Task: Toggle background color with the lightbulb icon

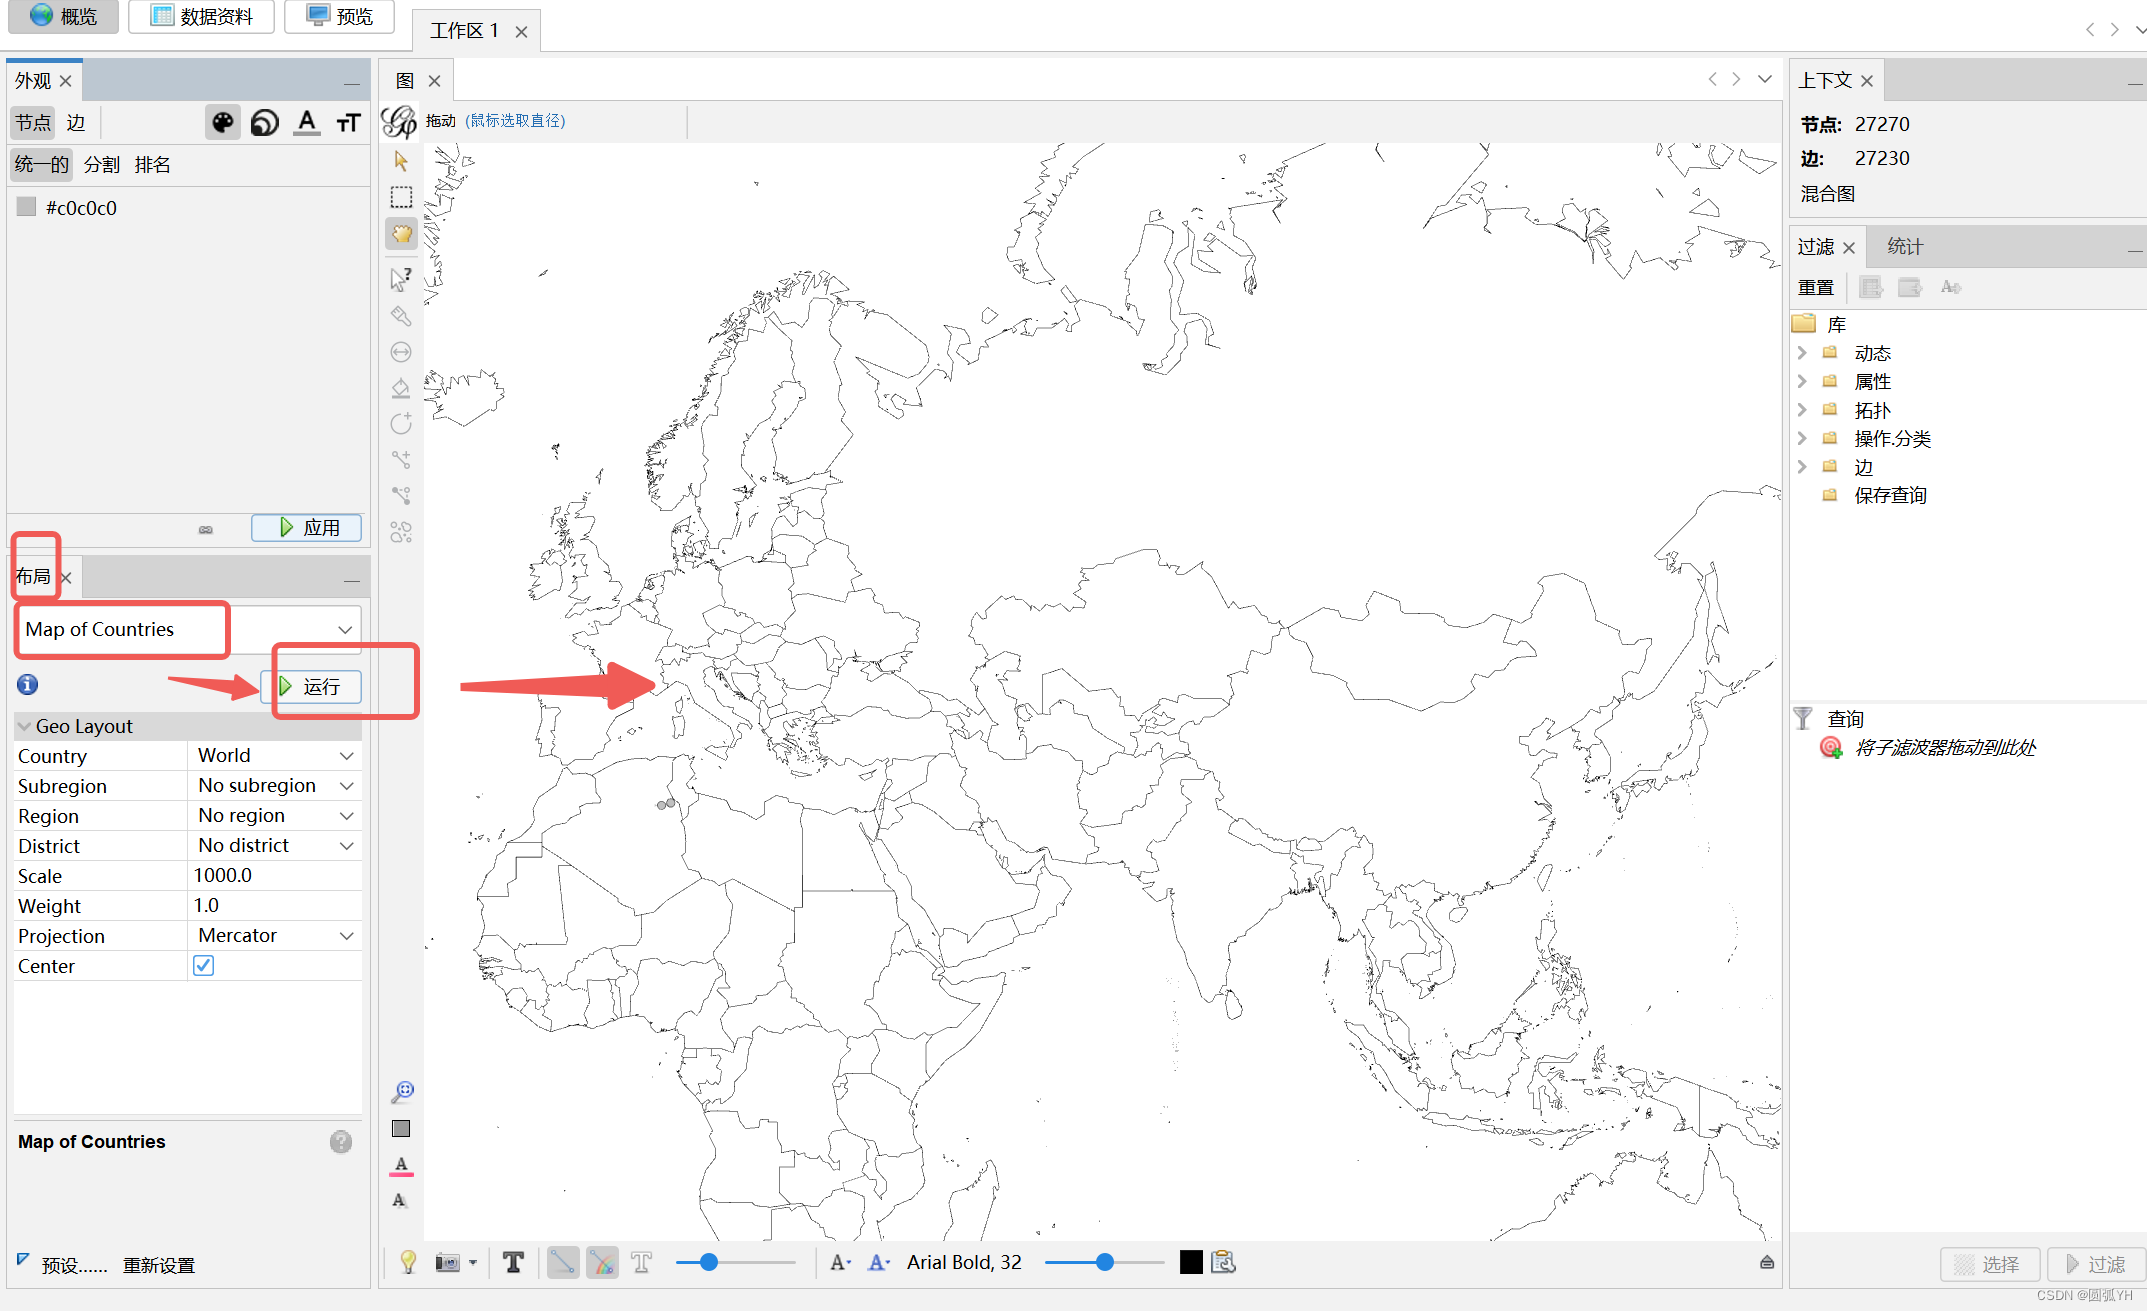Action: click(407, 1262)
